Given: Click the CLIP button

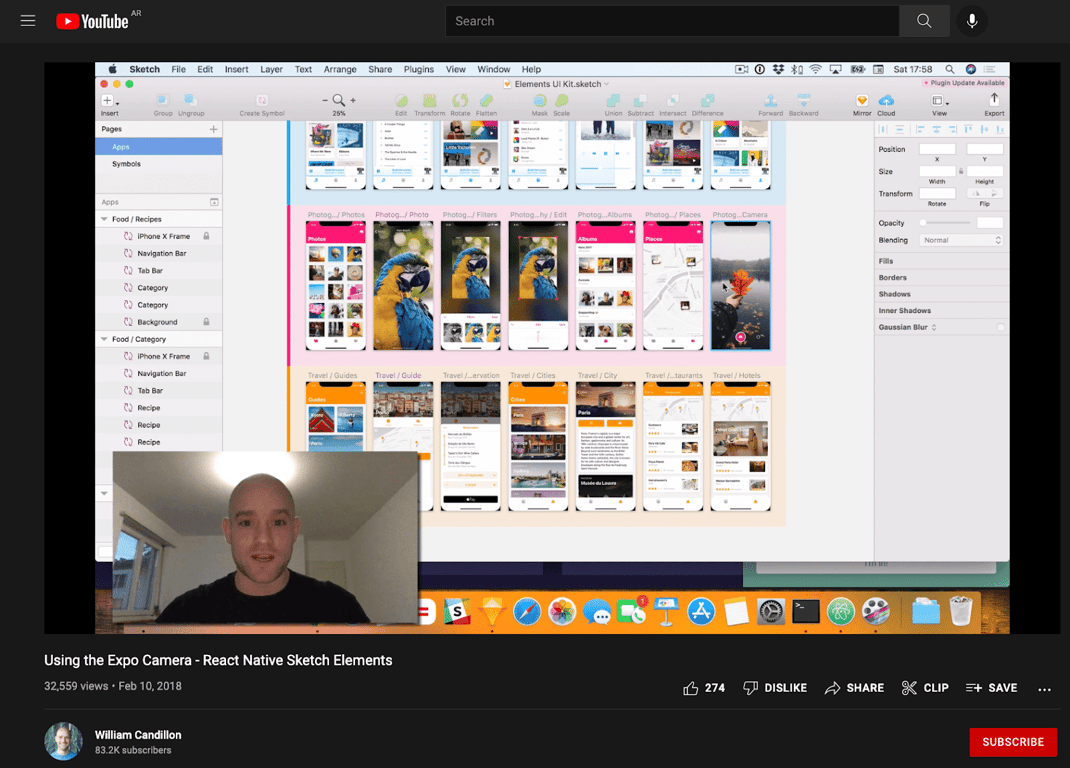Looking at the screenshot, I should (925, 688).
